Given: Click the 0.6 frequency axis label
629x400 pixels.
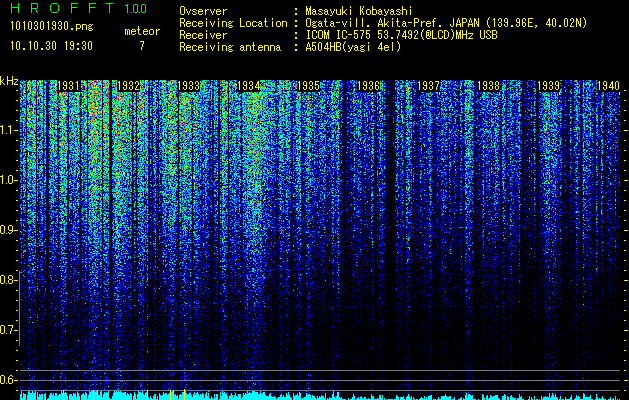Looking at the screenshot, I should (x=8, y=380).
